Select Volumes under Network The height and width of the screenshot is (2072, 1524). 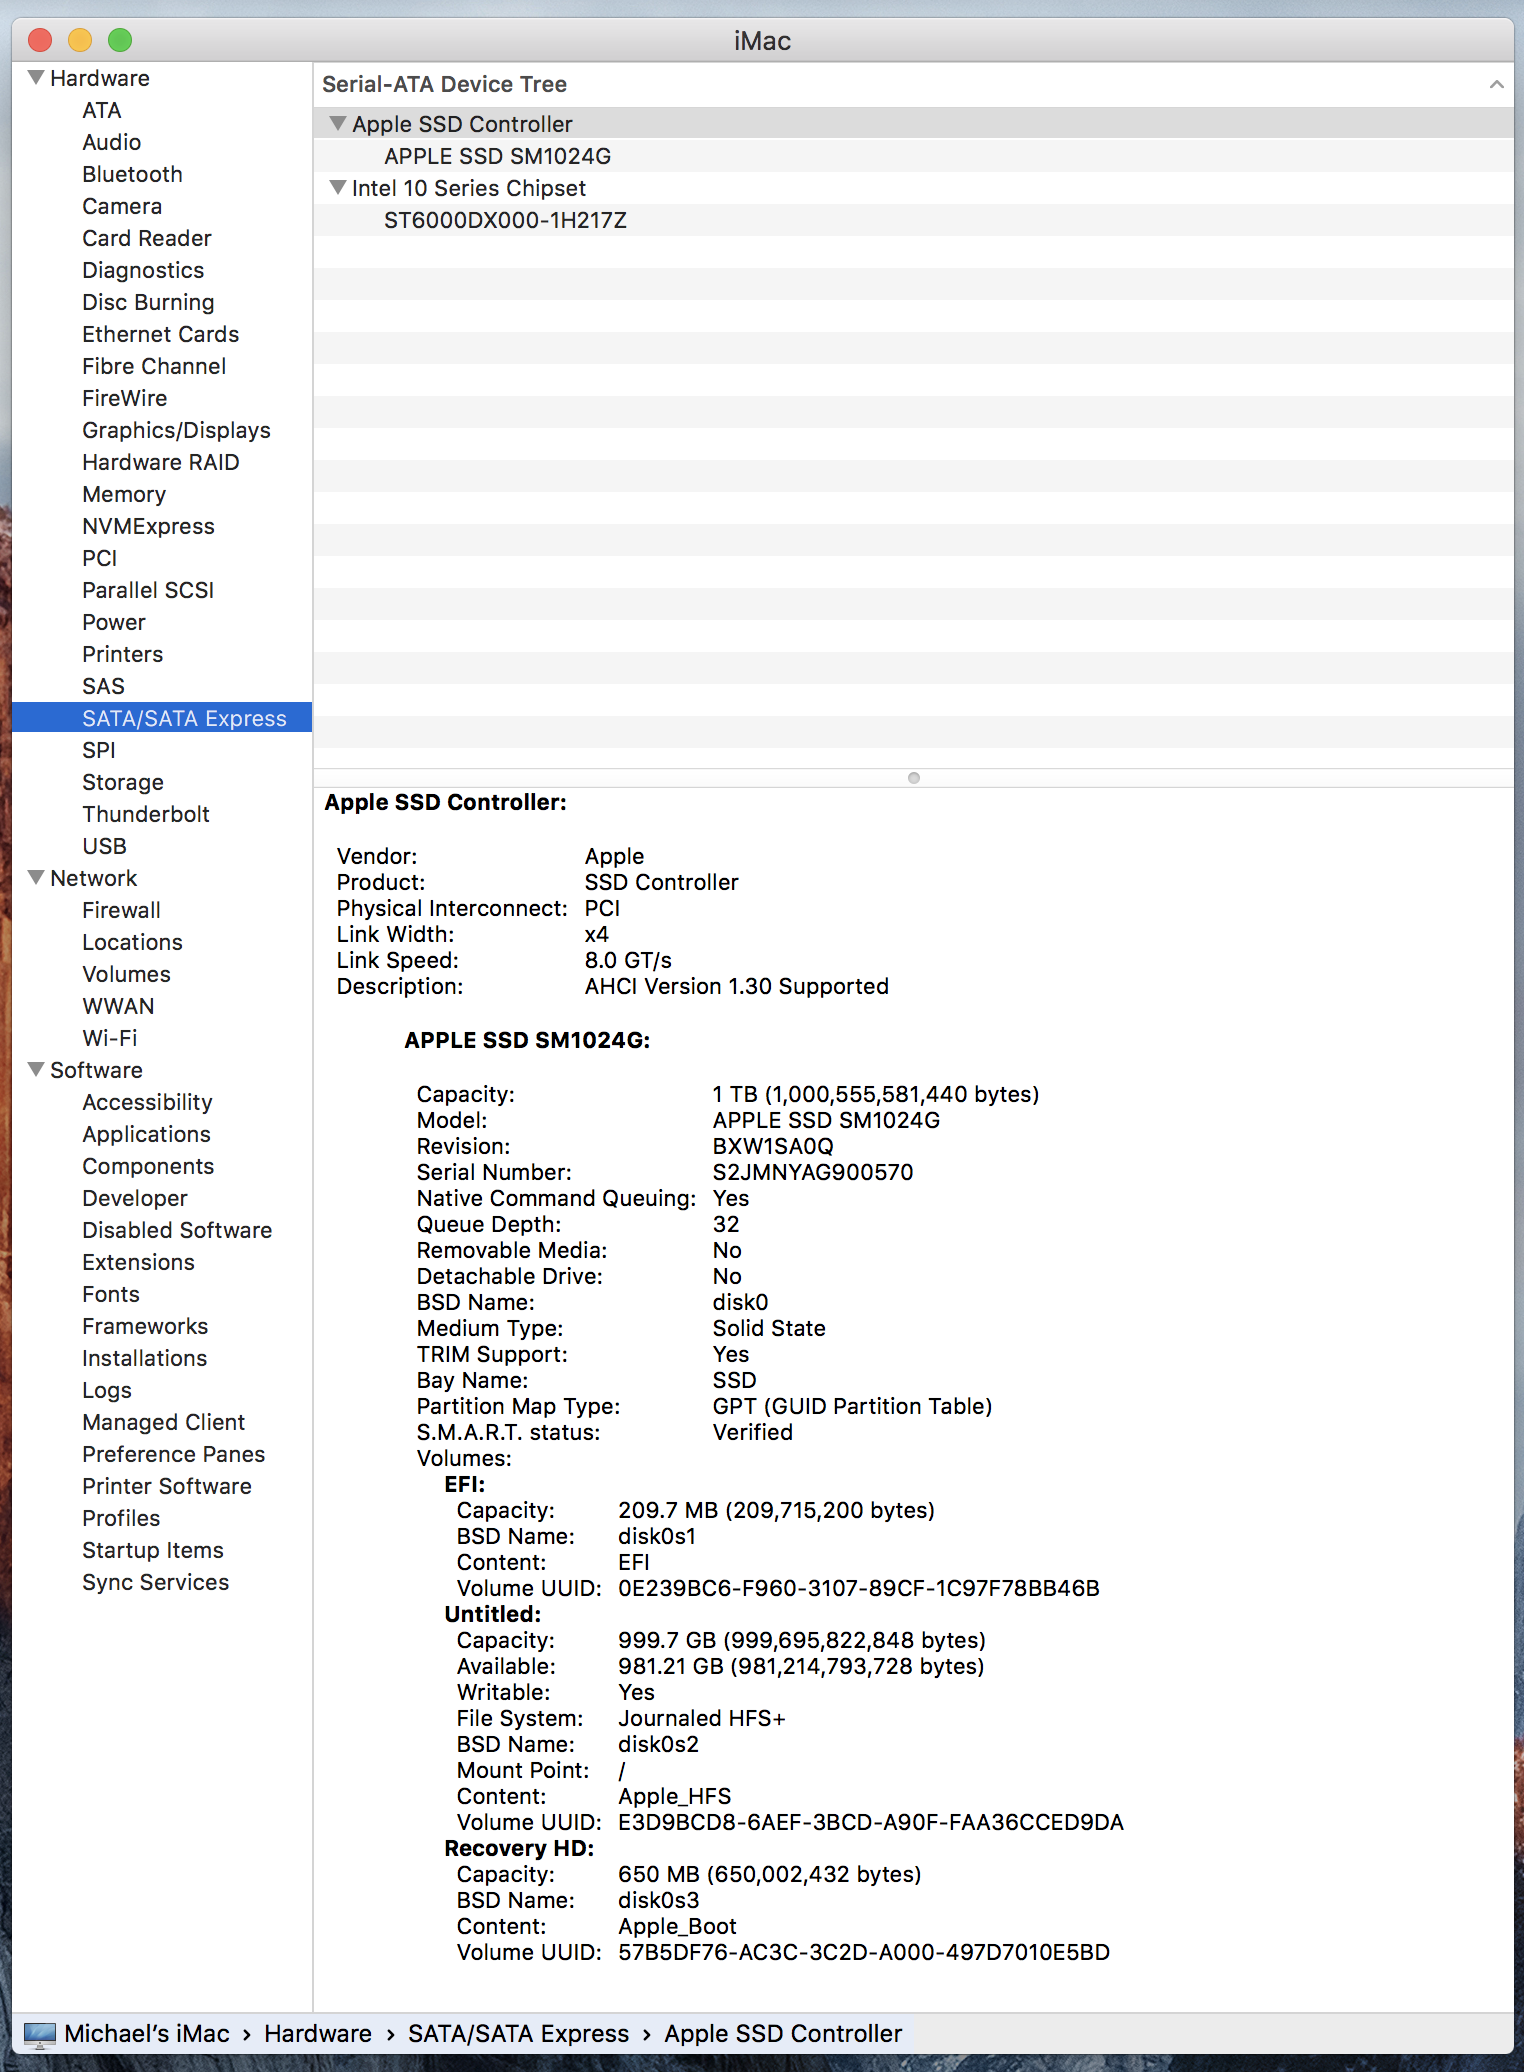(x=127, y=974)
